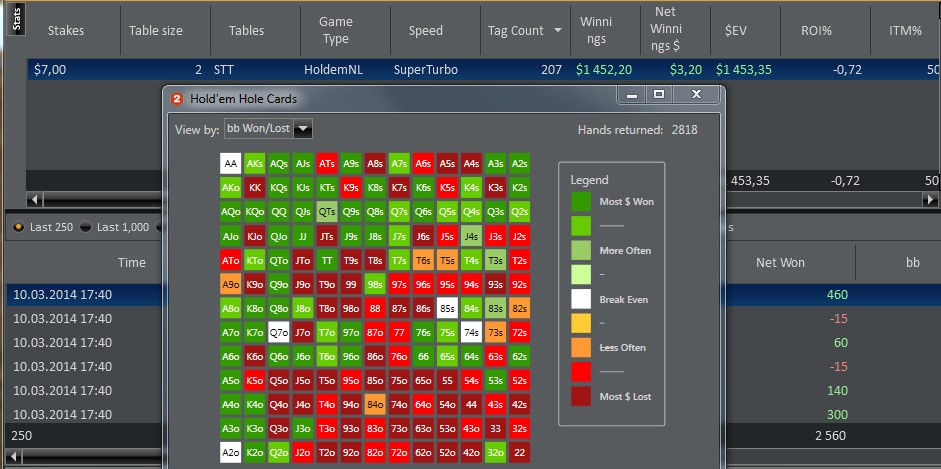Click the Net Won value 60
Screen dimensions: 941x469
(x=841, y=342)
